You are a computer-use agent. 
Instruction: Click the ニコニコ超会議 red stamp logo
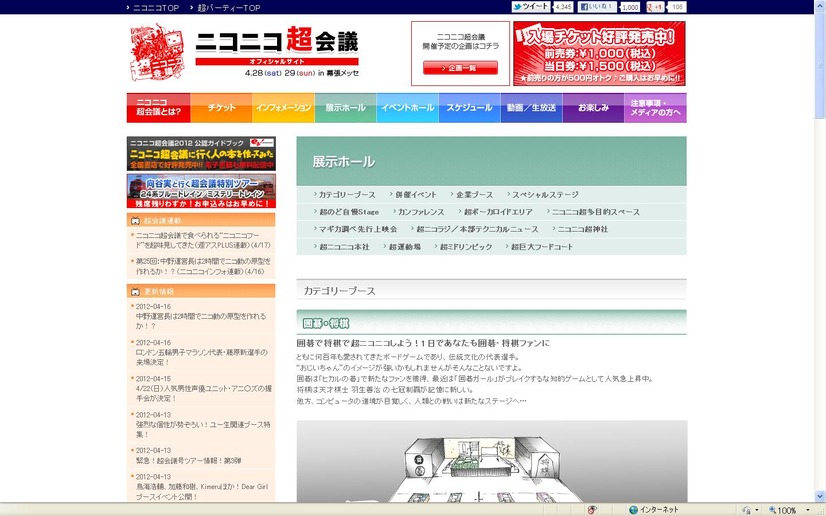point(157,52)
